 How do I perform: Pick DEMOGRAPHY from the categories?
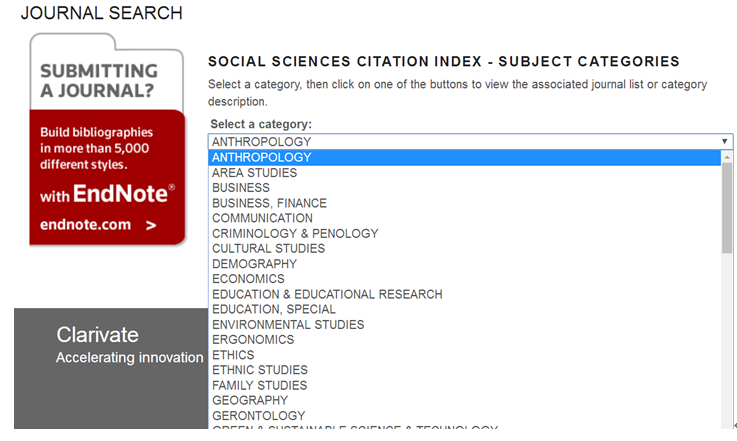click(254, 264)
